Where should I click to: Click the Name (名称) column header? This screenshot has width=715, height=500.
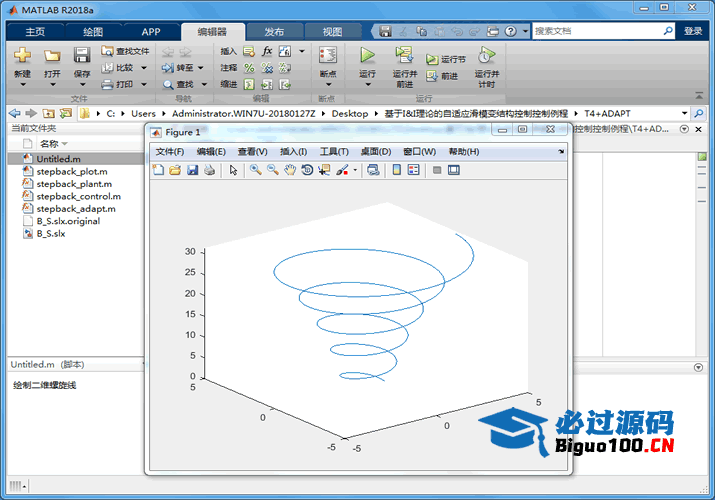click(x=49, y=144)
